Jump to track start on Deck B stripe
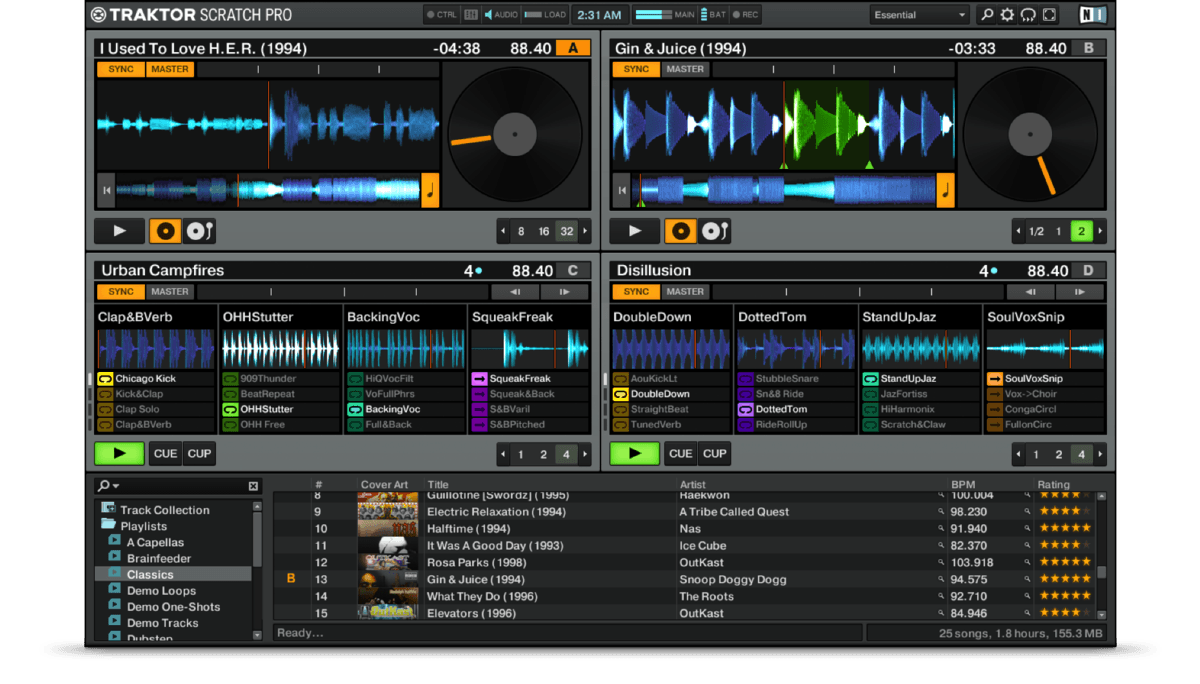 click(x=622, y=190)
